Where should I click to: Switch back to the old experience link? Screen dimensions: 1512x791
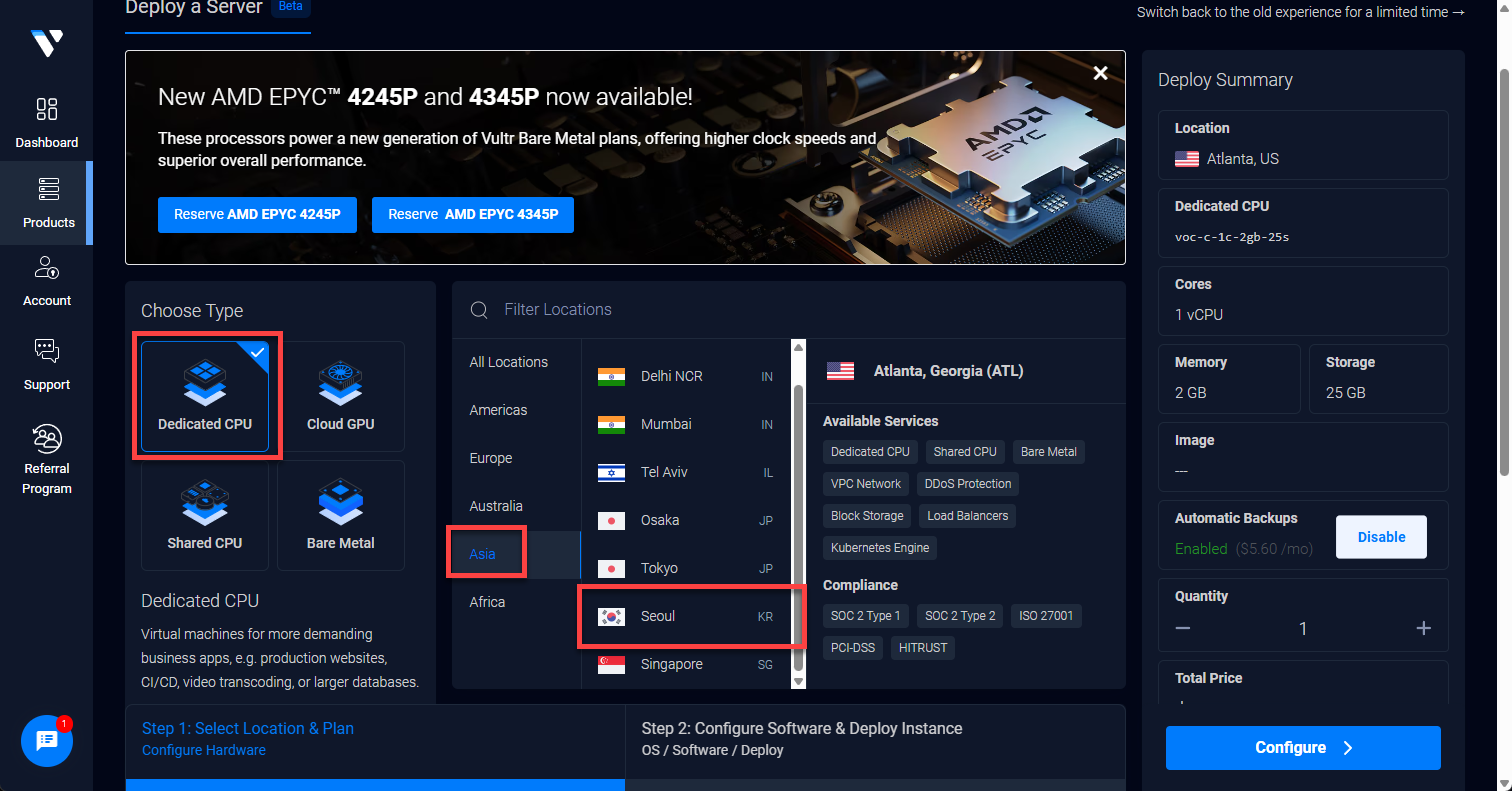(1301, 12)
